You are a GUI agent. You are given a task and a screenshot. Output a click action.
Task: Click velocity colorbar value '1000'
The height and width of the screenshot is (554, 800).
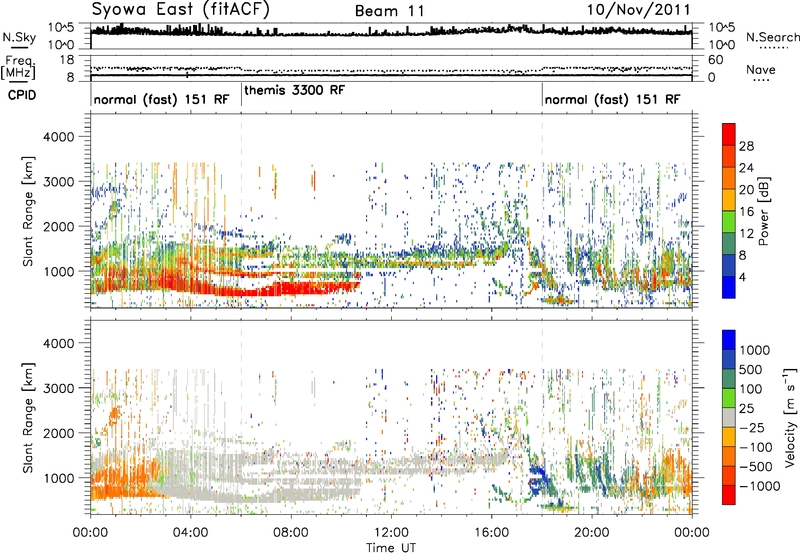[x=755, y=350]
